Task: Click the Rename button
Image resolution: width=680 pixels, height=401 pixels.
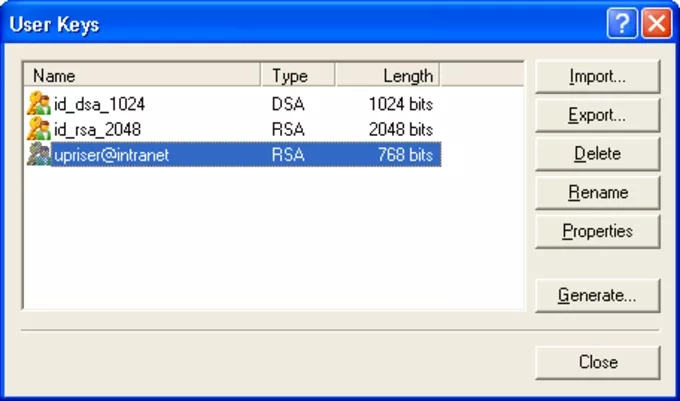Action: [x=597, y=192]
